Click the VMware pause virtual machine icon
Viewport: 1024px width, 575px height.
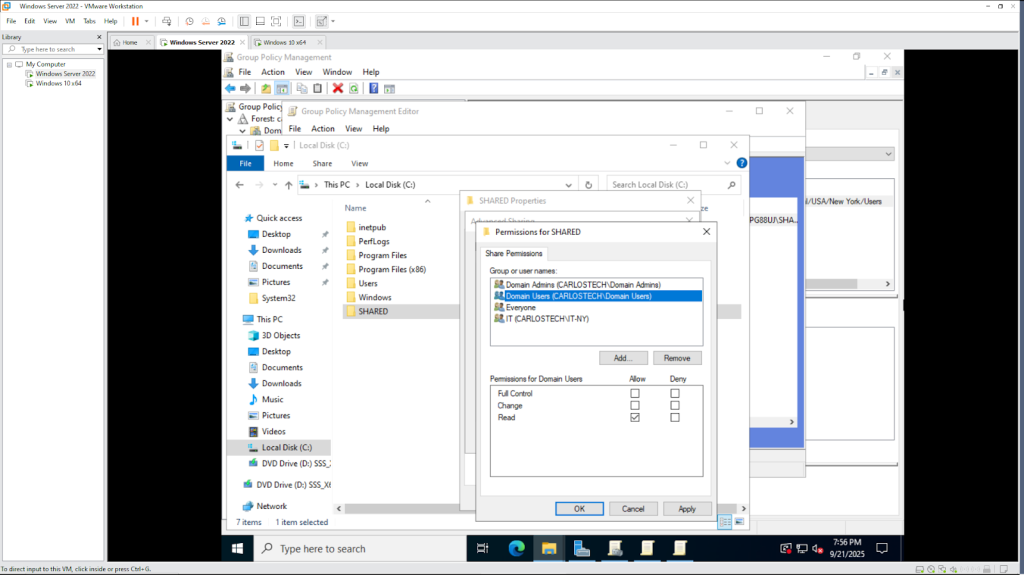pyautogui.click(x=135, y=21)
